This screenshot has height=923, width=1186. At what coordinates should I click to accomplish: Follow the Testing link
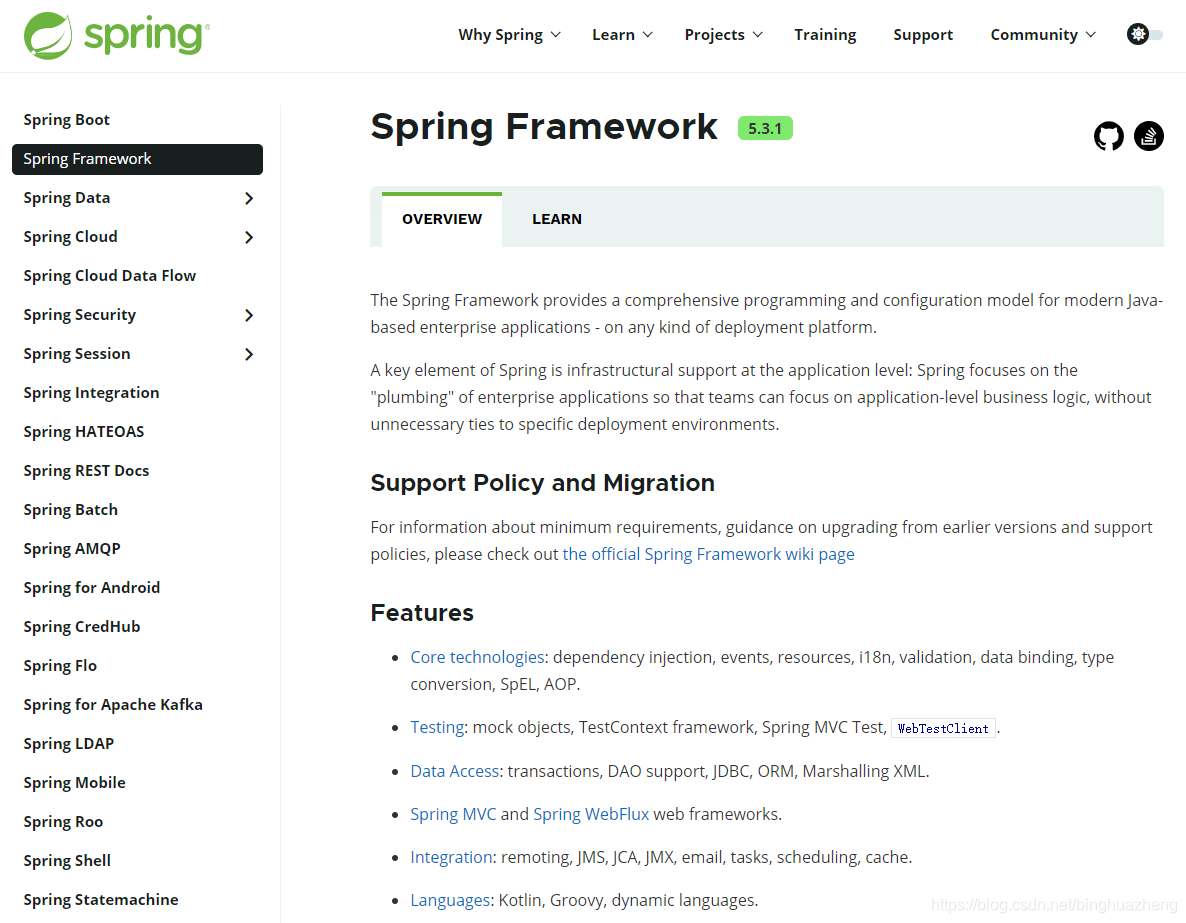tap(436, 728)
